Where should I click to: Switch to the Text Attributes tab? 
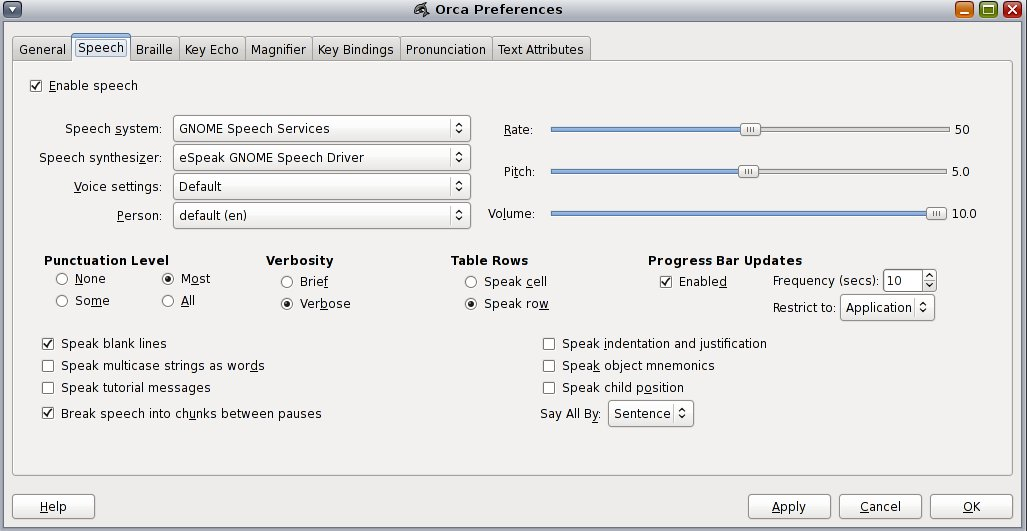click(x=541, y=50)
